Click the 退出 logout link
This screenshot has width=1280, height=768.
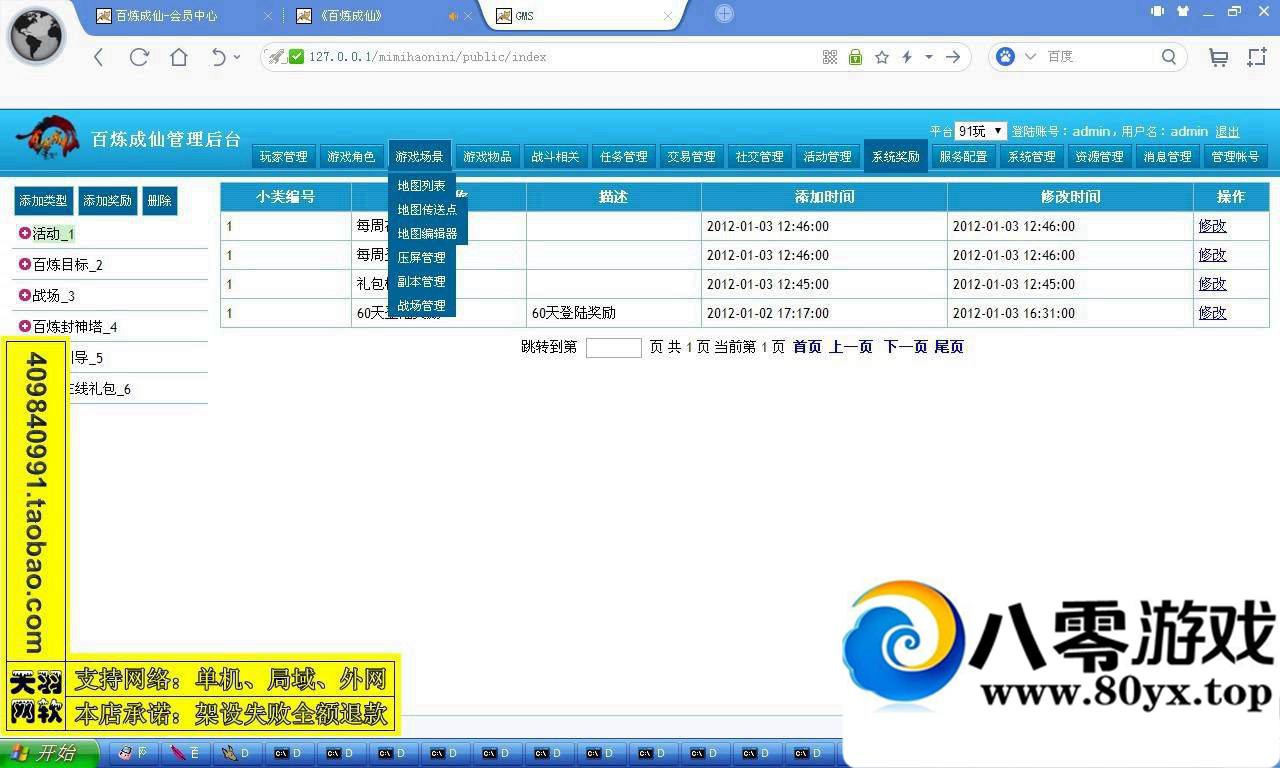click(x=1227, y=132)
